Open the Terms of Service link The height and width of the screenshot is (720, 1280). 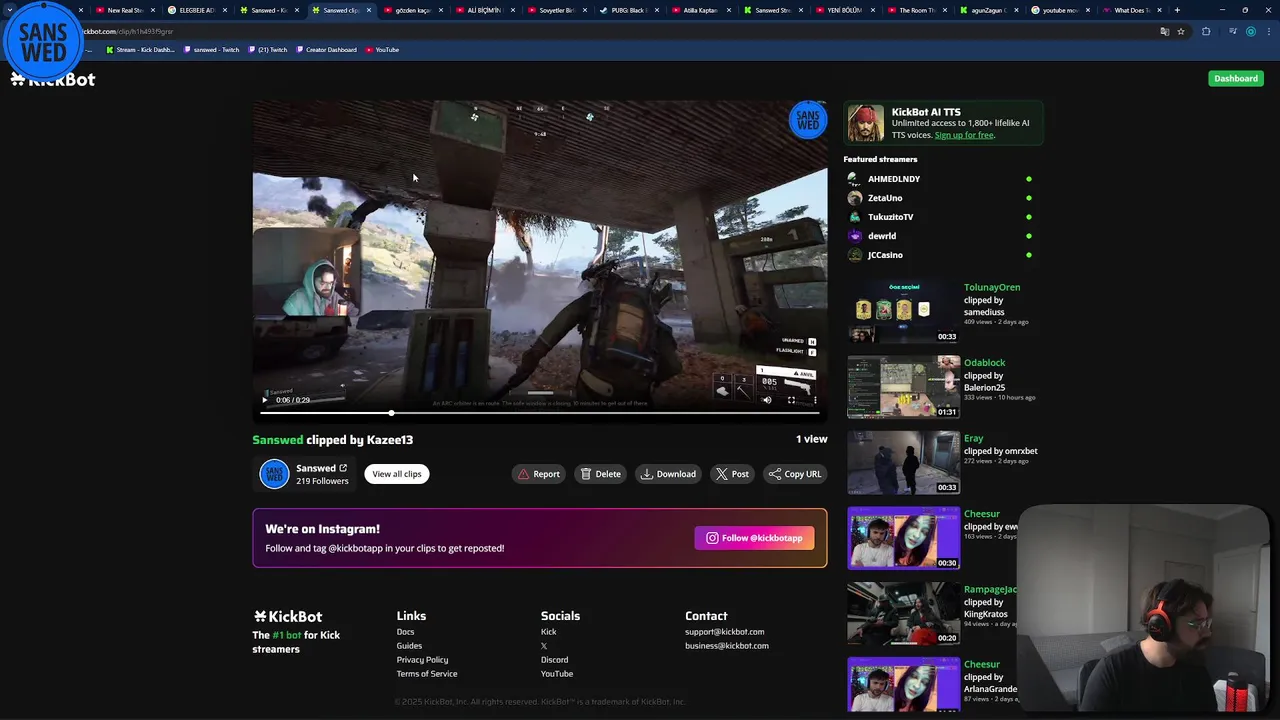pos(427,674)
